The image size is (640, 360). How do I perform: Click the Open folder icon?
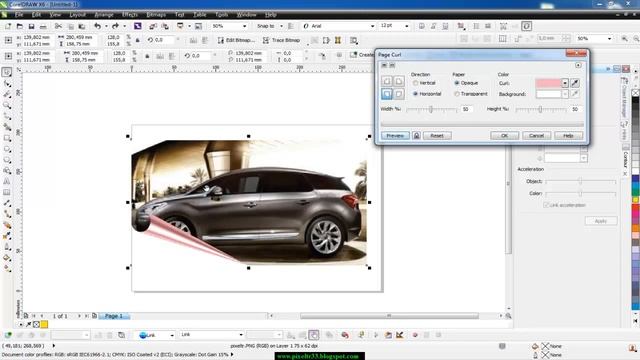(x=20, y=26)
